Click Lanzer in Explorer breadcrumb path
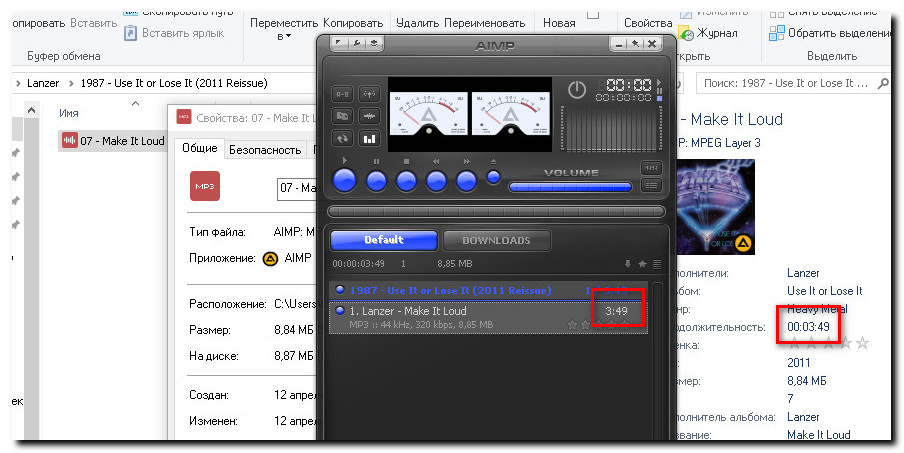Image resolution: width=904 pixels, height=453 pixels. [x=43, y=83]
